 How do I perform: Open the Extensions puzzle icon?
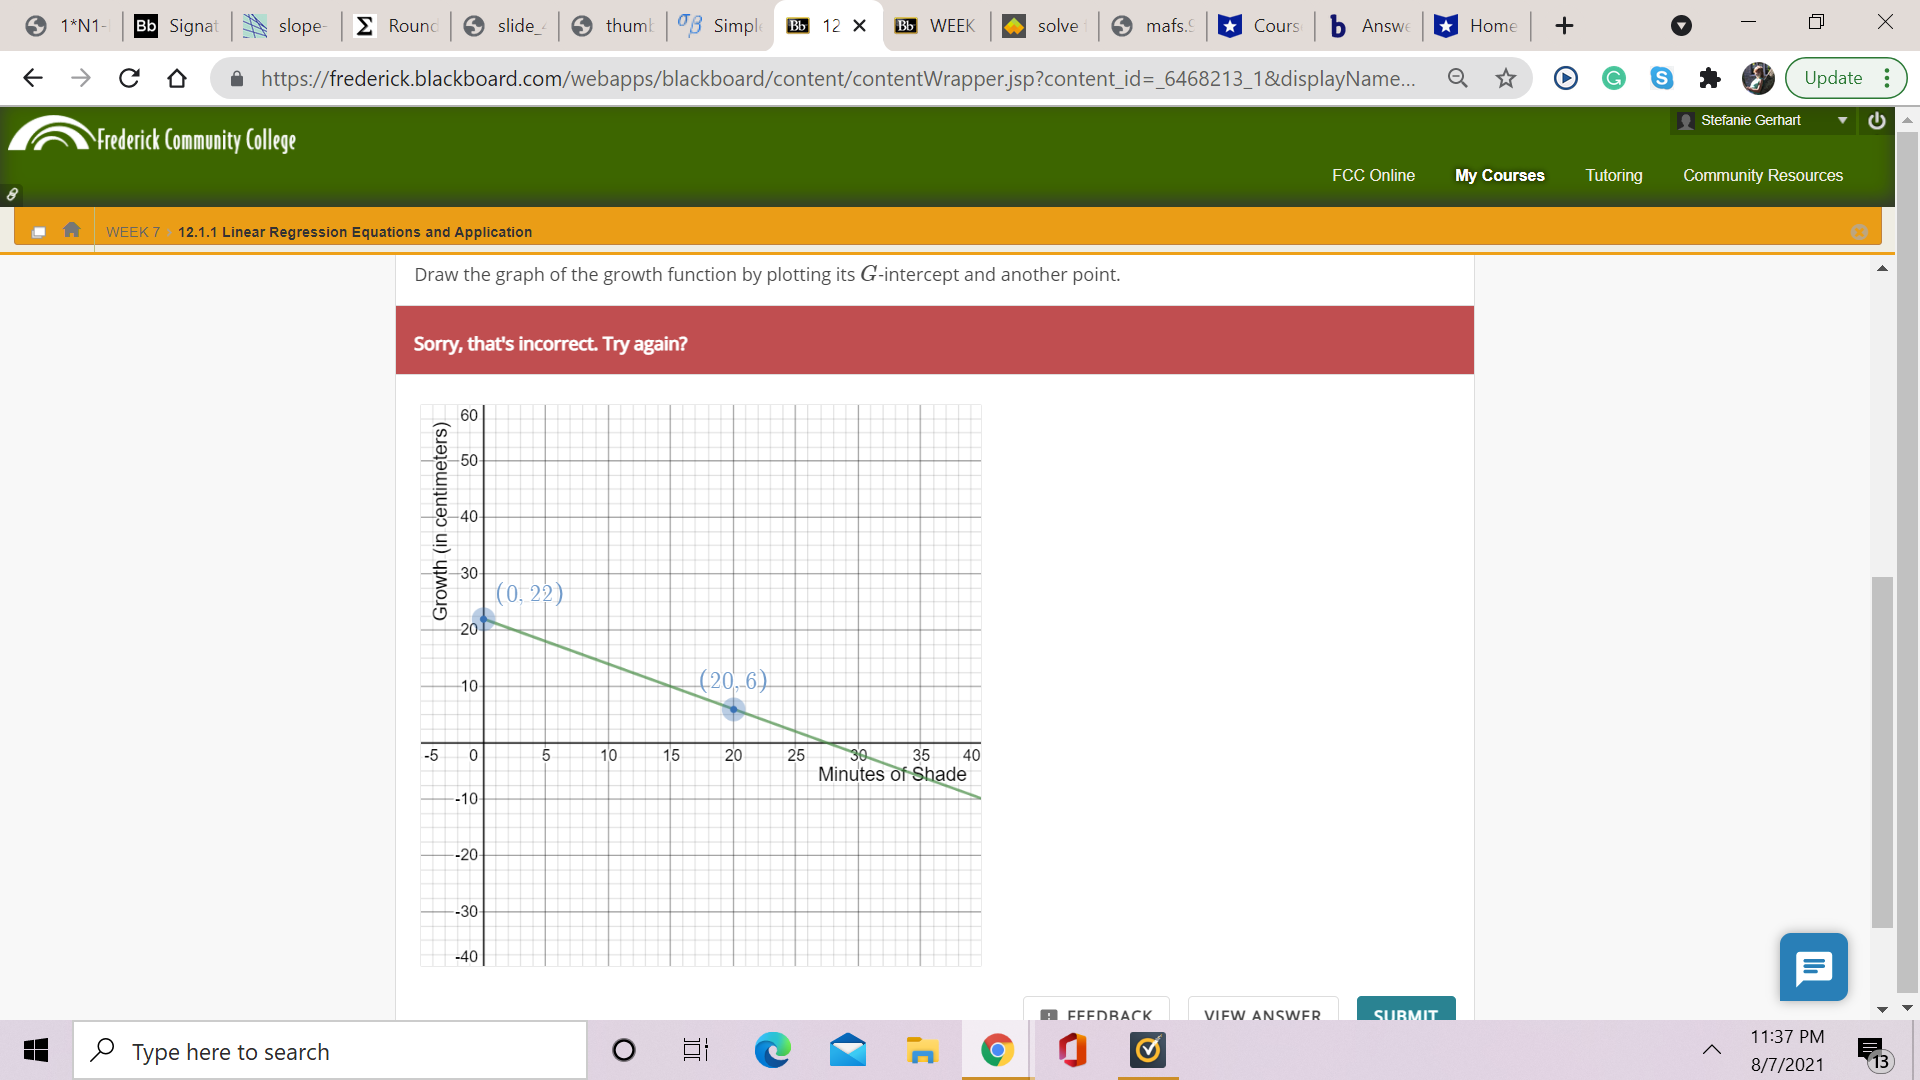(x=1710, y=78)
